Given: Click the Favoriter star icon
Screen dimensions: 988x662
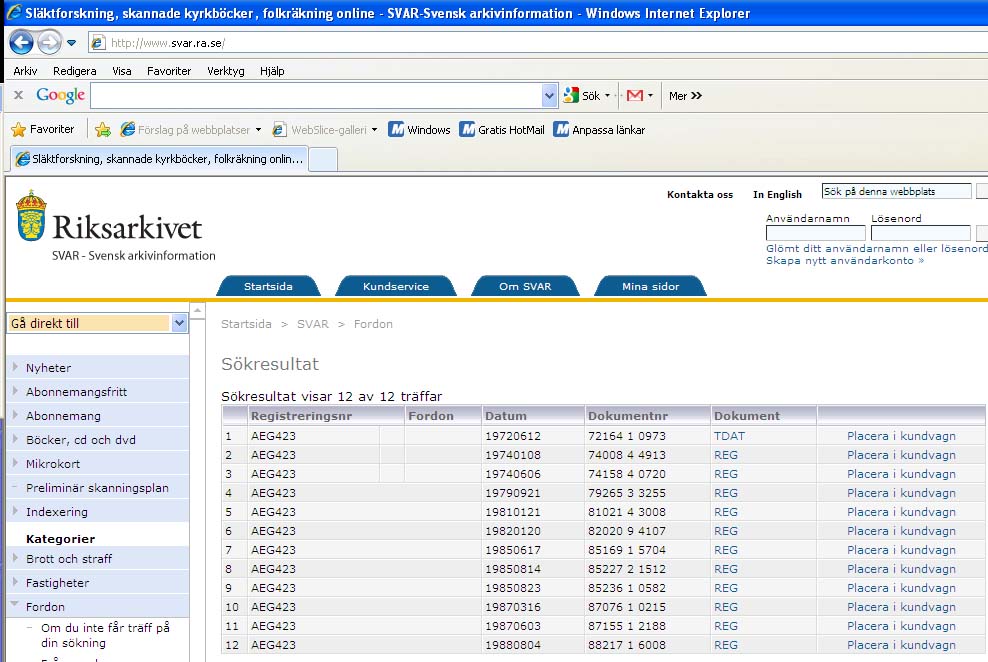Looking at the screenshot, I should 18,130.
